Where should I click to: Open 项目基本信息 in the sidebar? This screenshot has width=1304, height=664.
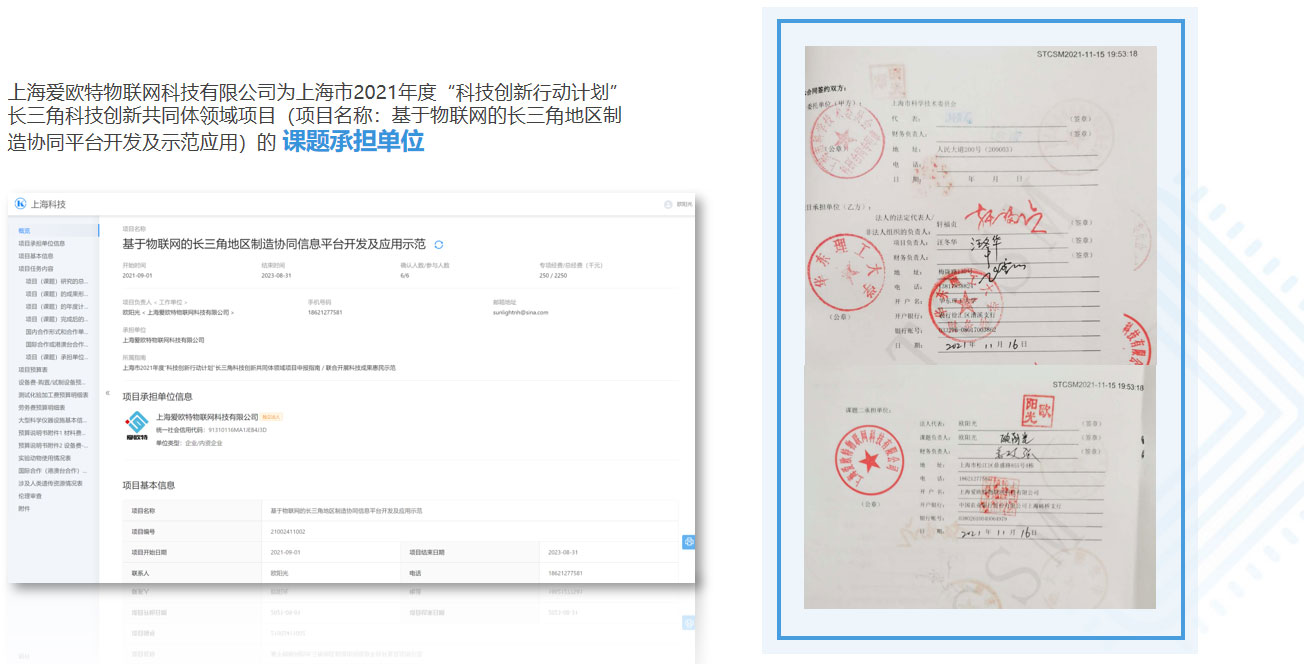[x=36, y=256]
